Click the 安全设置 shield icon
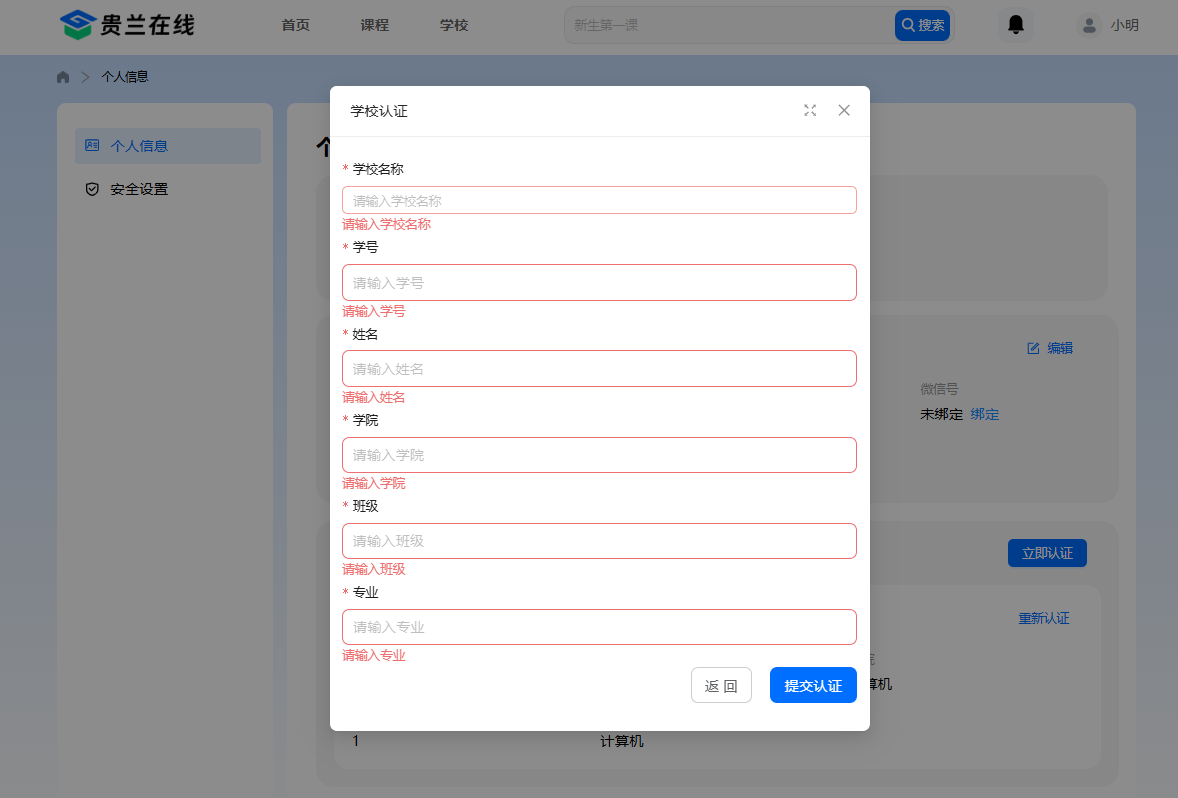 click(92, 189)
